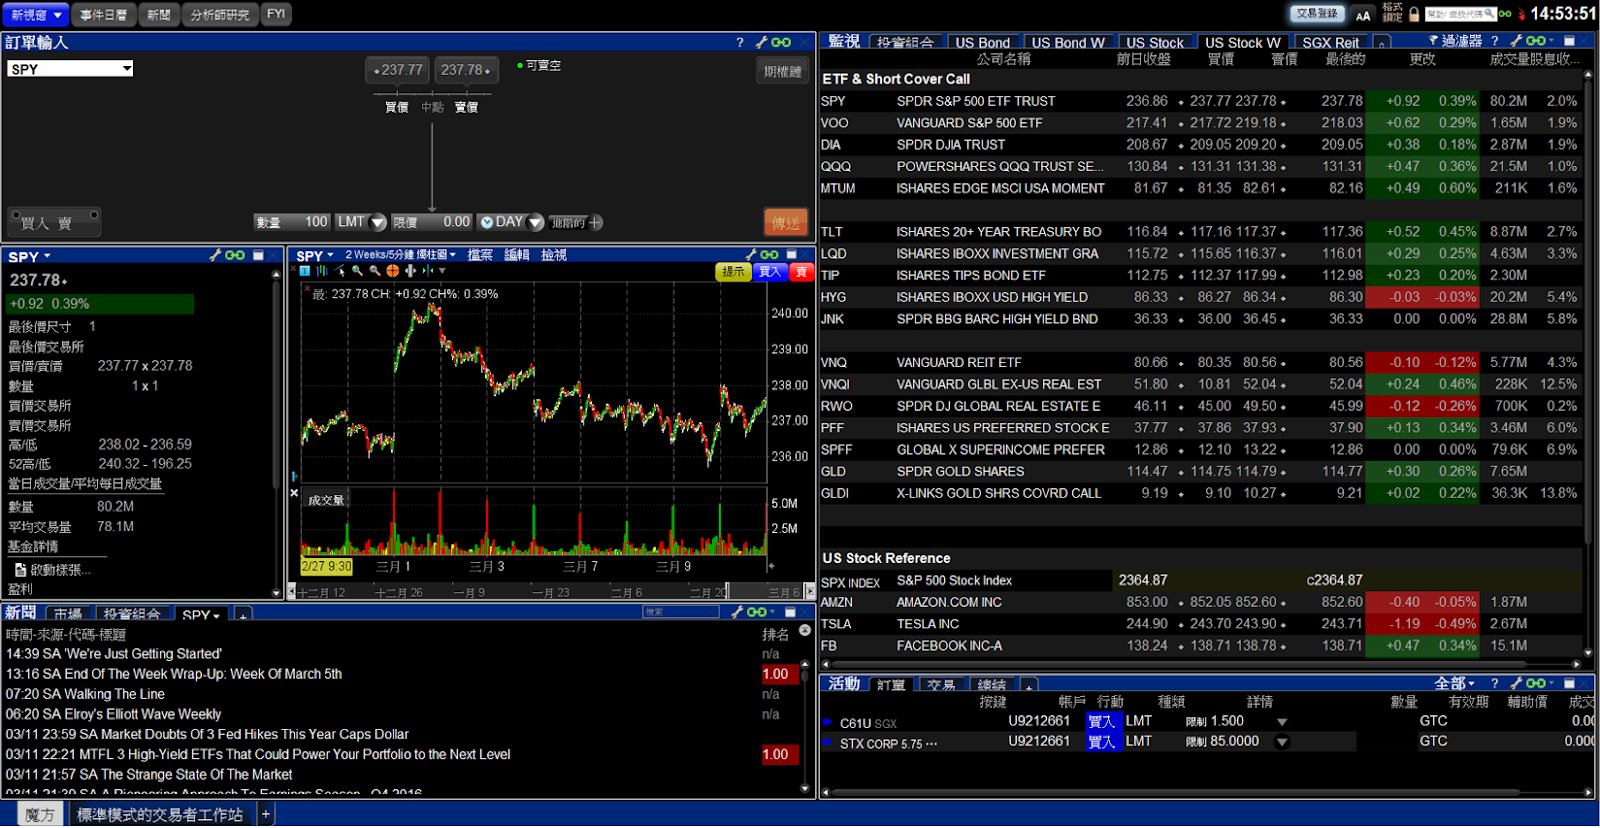Open the chart 檔案 file menu
1600x828 pixels.
[x=480, y=255]
